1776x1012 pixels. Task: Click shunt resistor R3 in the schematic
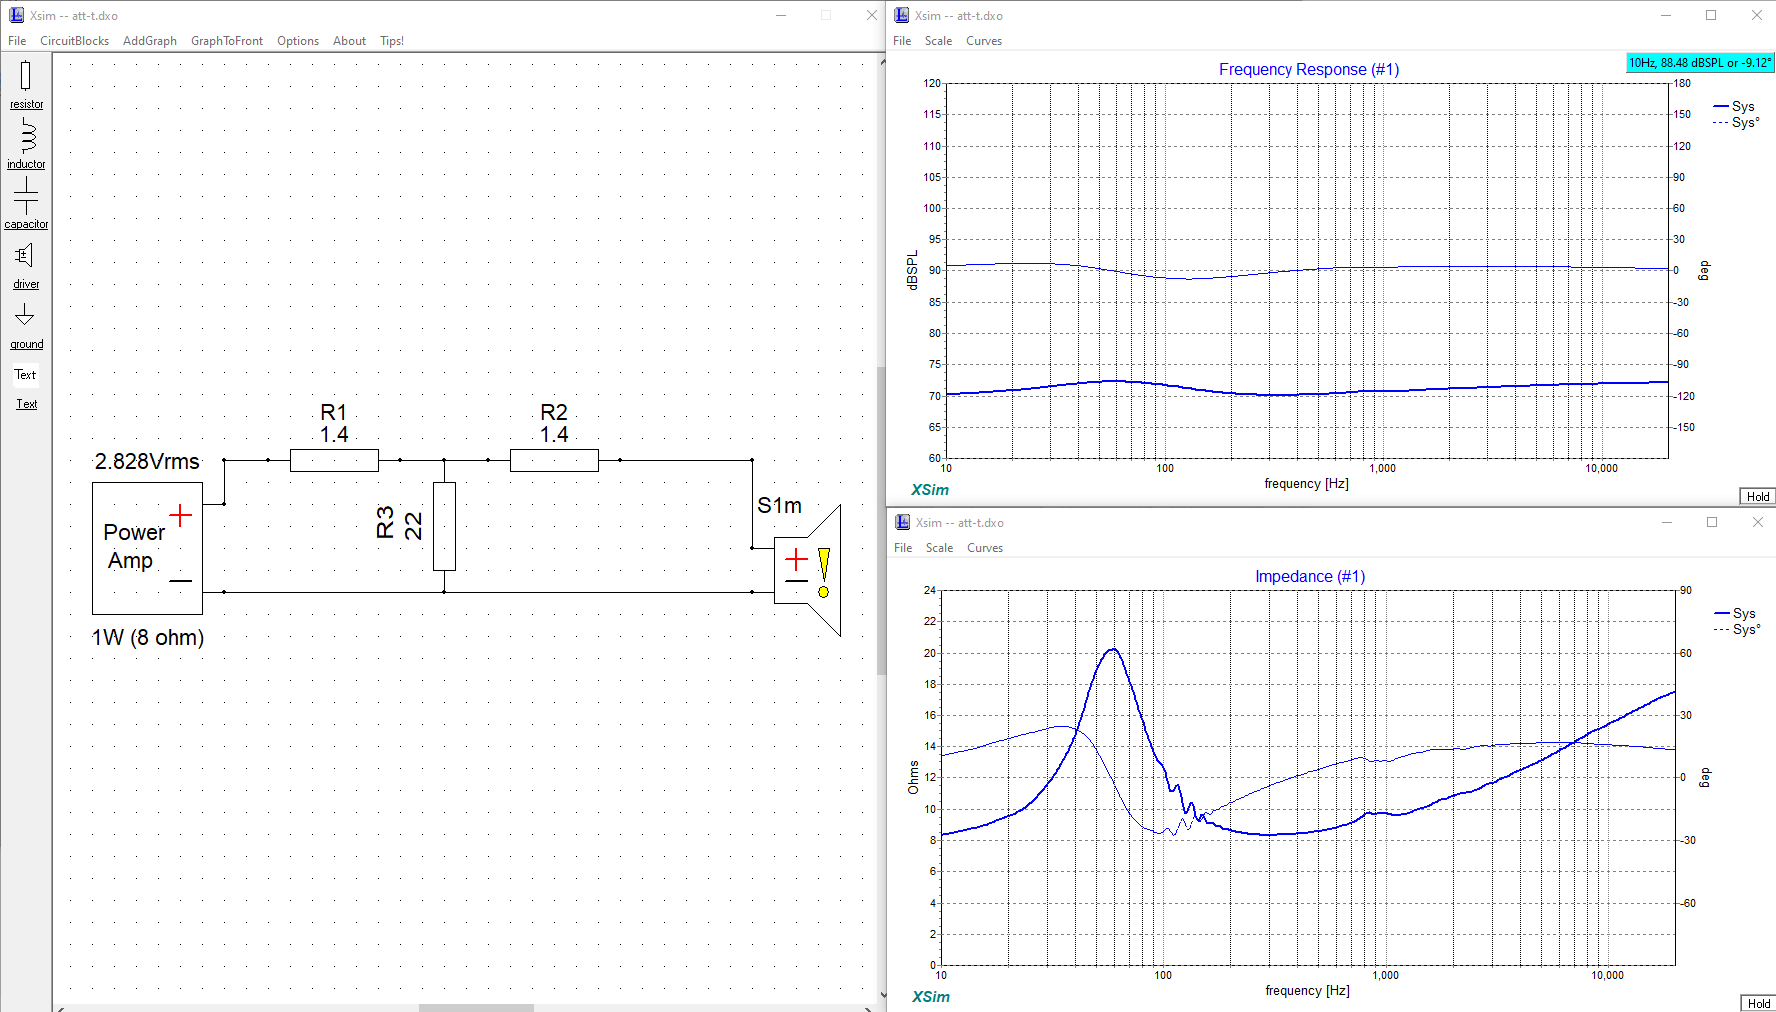[x=444, y=526]
